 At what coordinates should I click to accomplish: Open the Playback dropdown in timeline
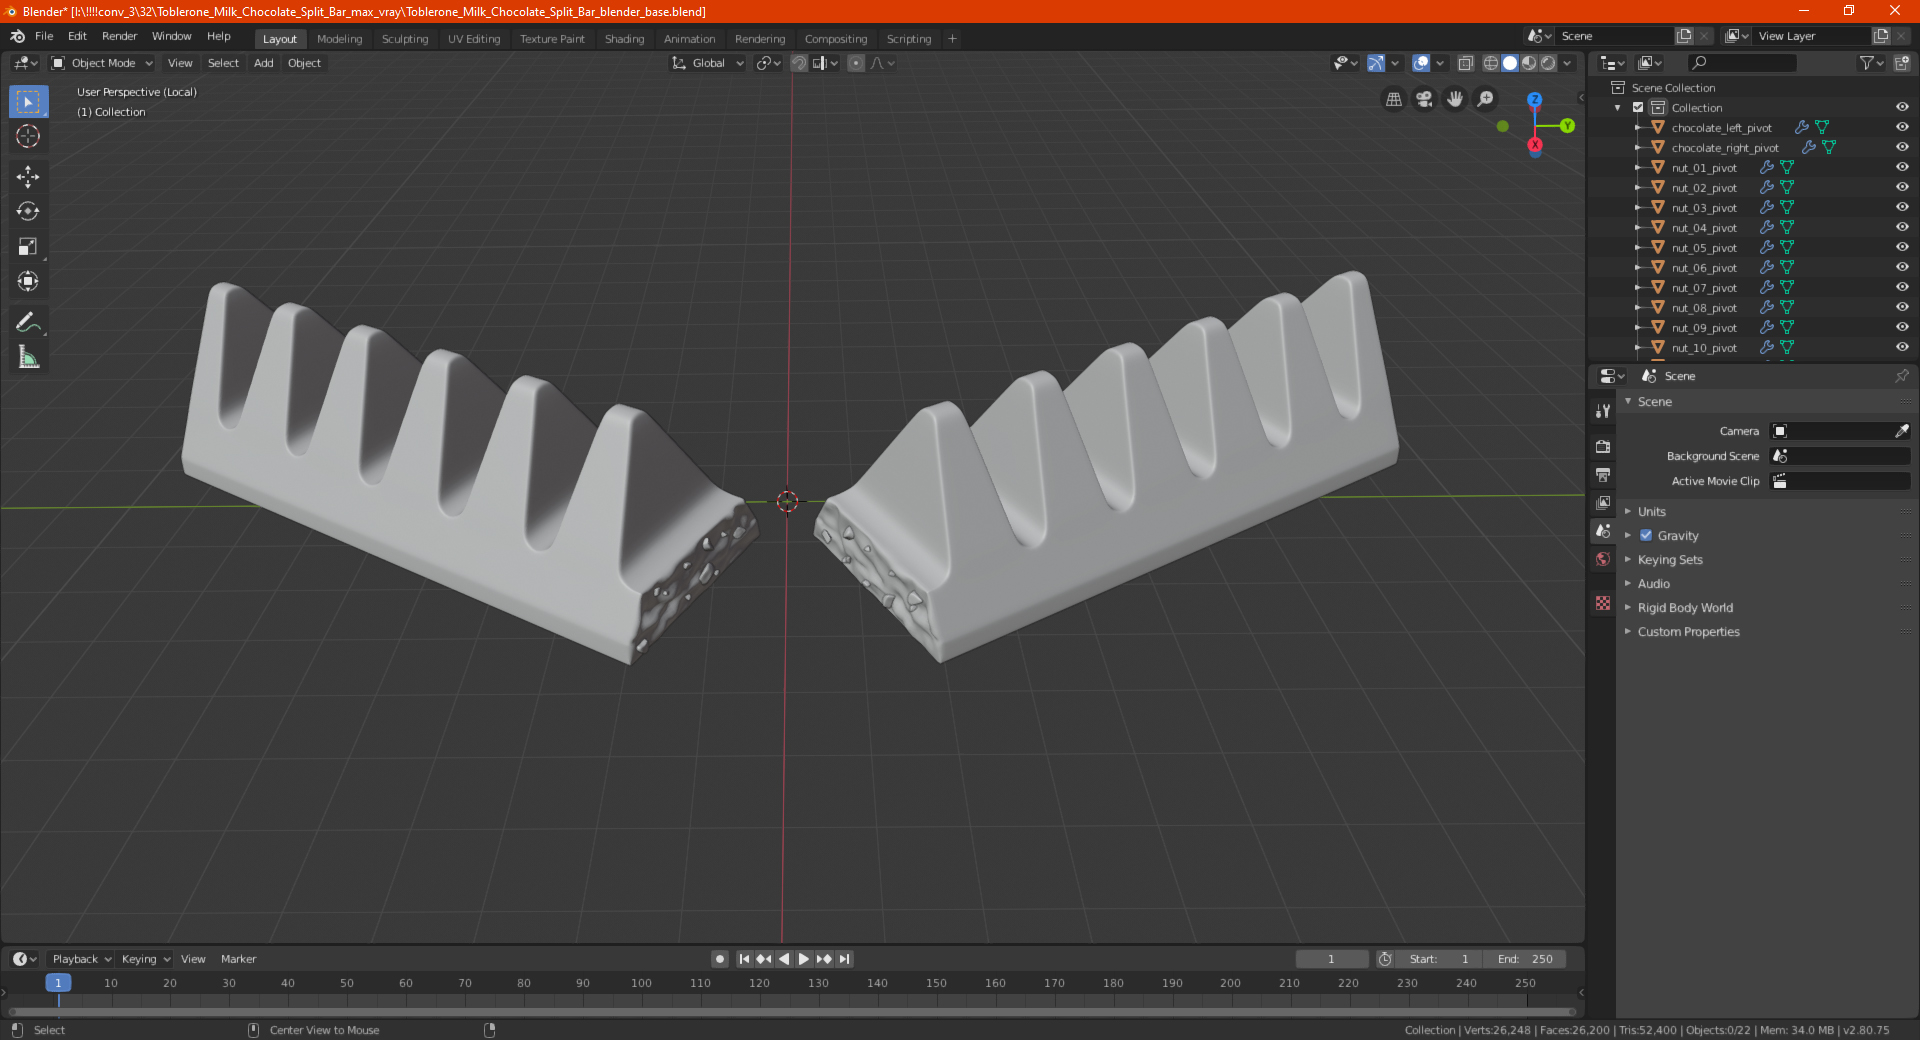81,959
